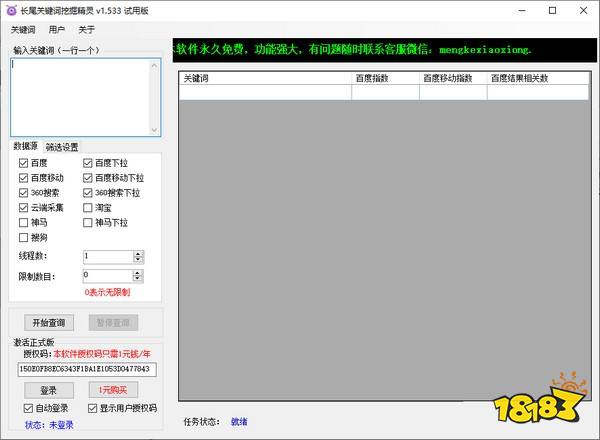Decrease the 线程数 spinner value
The width and height of the screenshot is (600, 440).
138,260
